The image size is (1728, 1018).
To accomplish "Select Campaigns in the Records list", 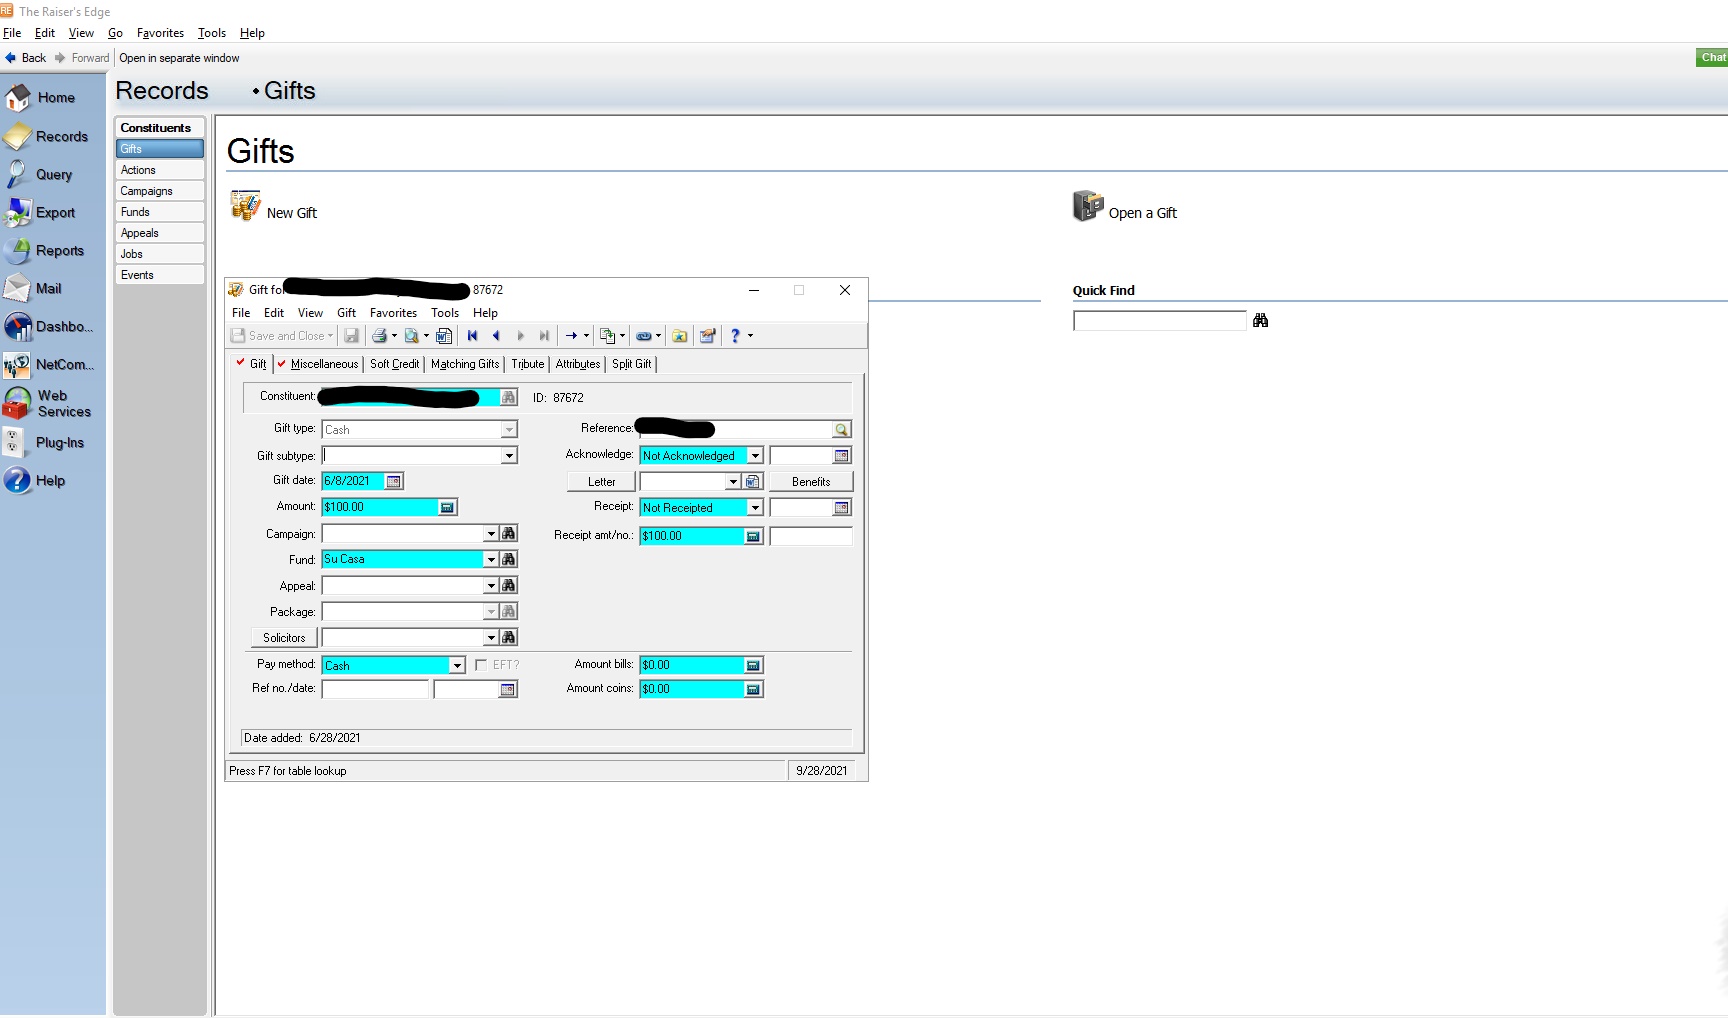I will click(x=160, y=191).
